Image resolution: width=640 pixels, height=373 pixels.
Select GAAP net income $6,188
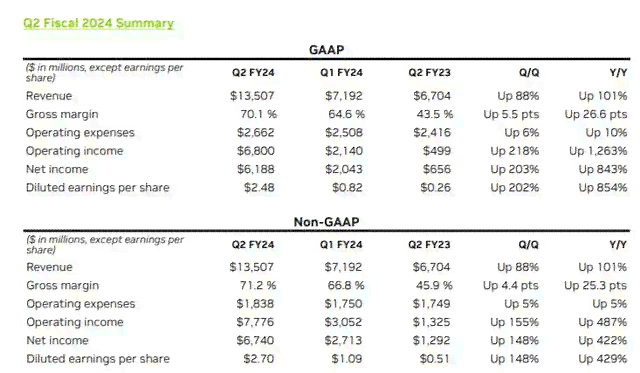256,169
